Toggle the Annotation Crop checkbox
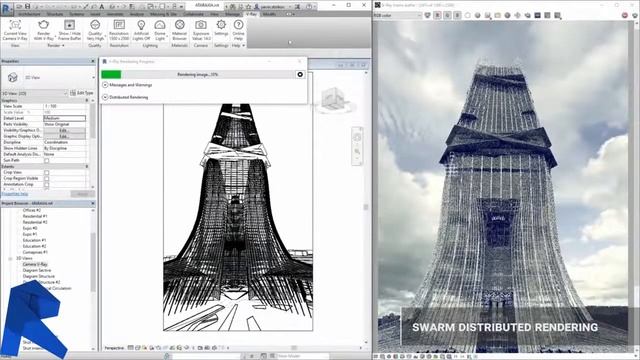 click(47, 184)
